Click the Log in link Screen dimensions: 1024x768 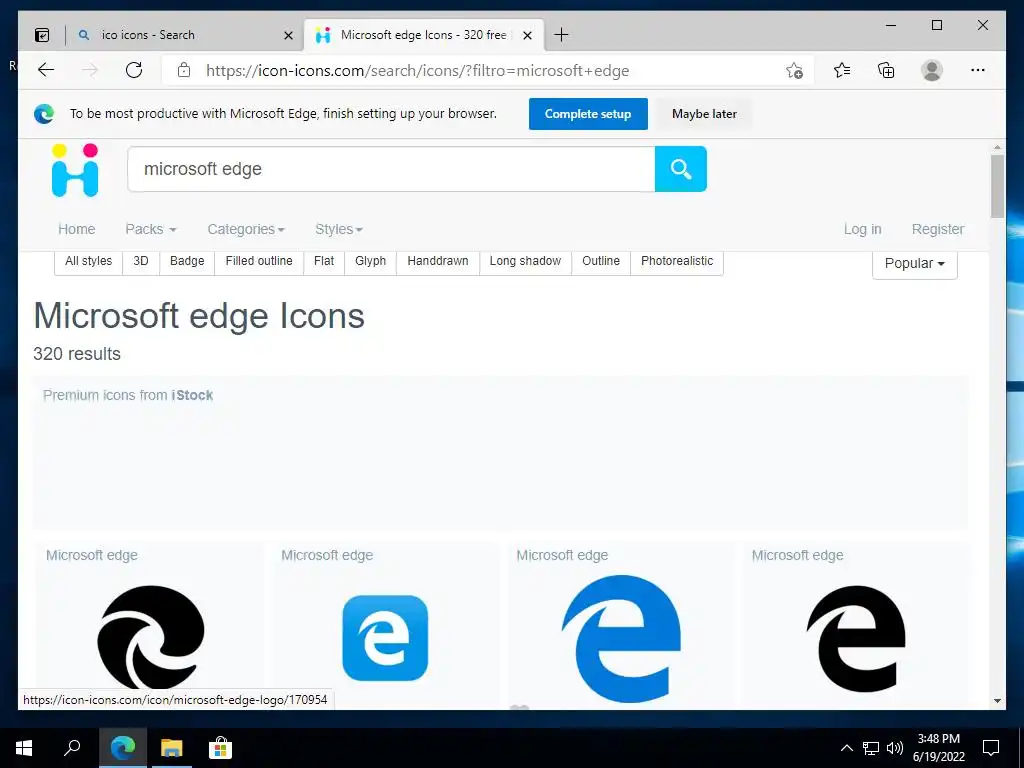point(862,229)
